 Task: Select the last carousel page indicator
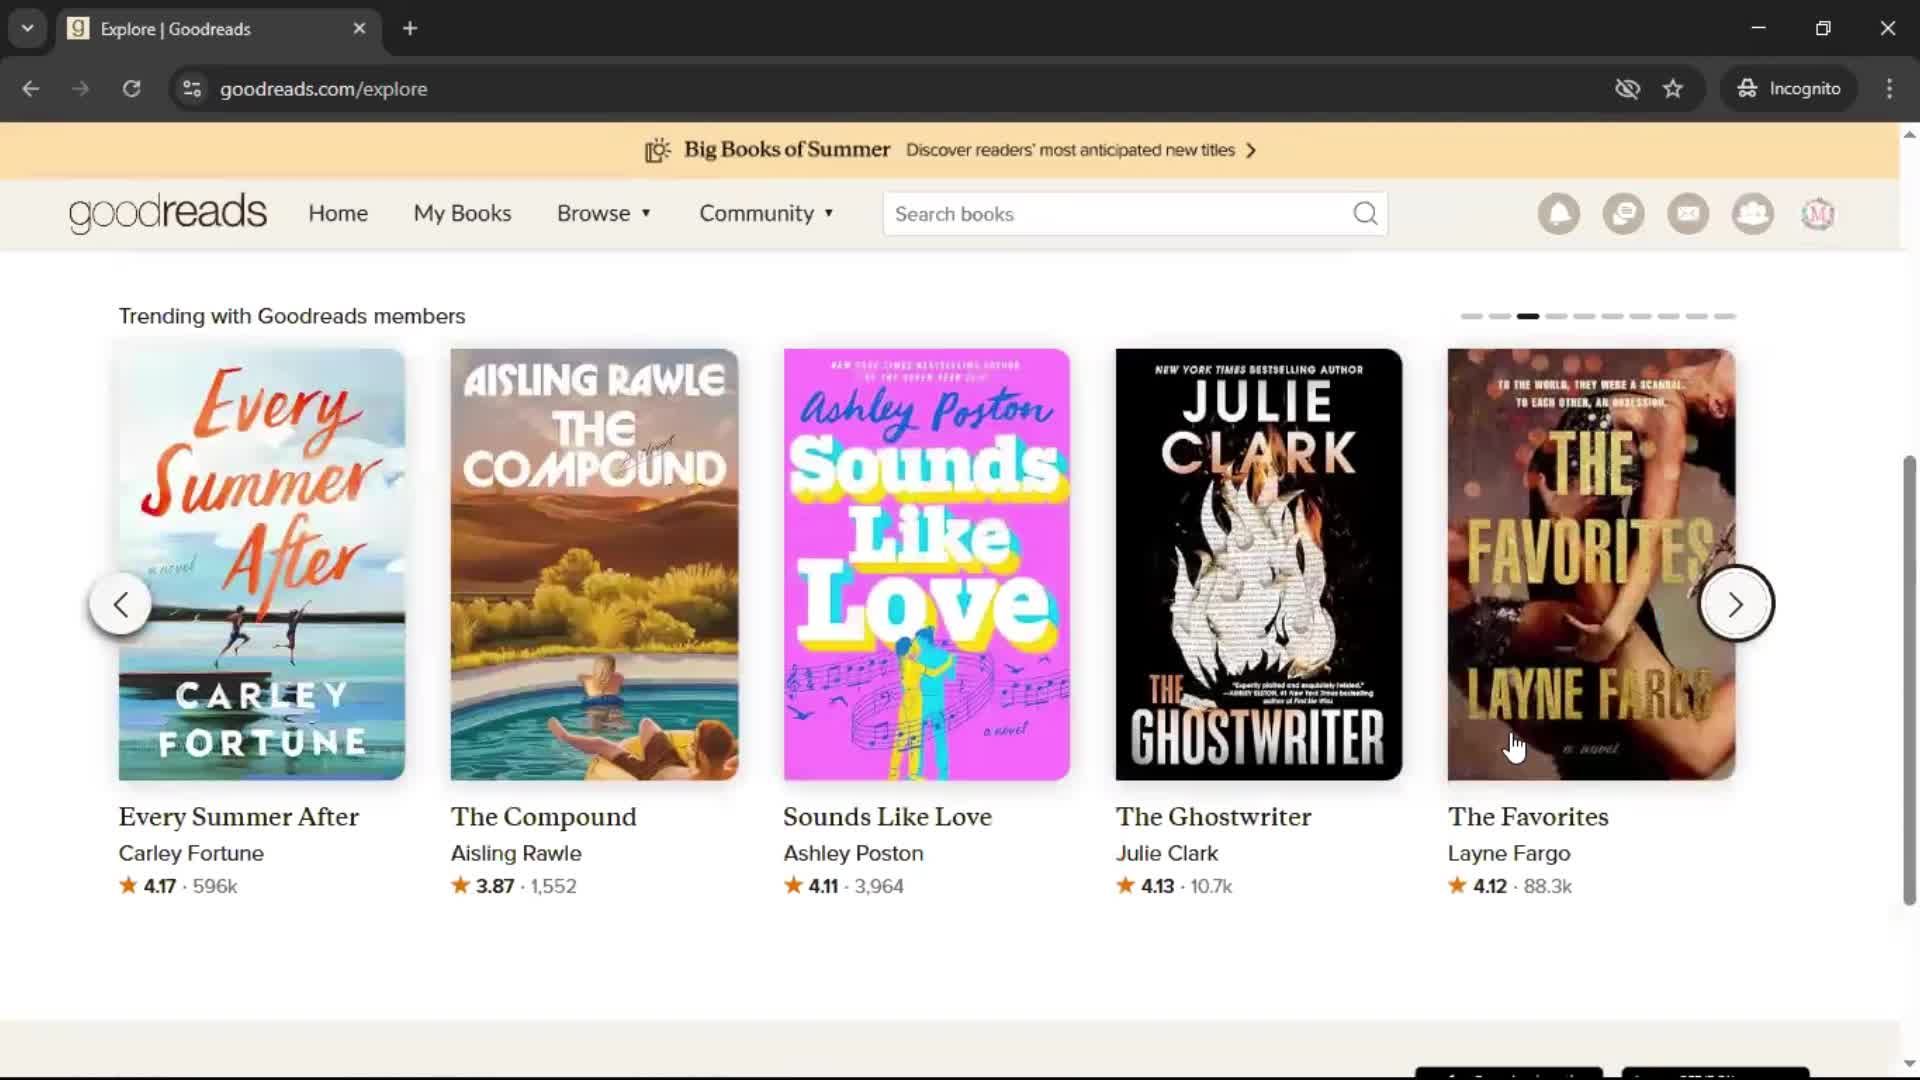1724,316
